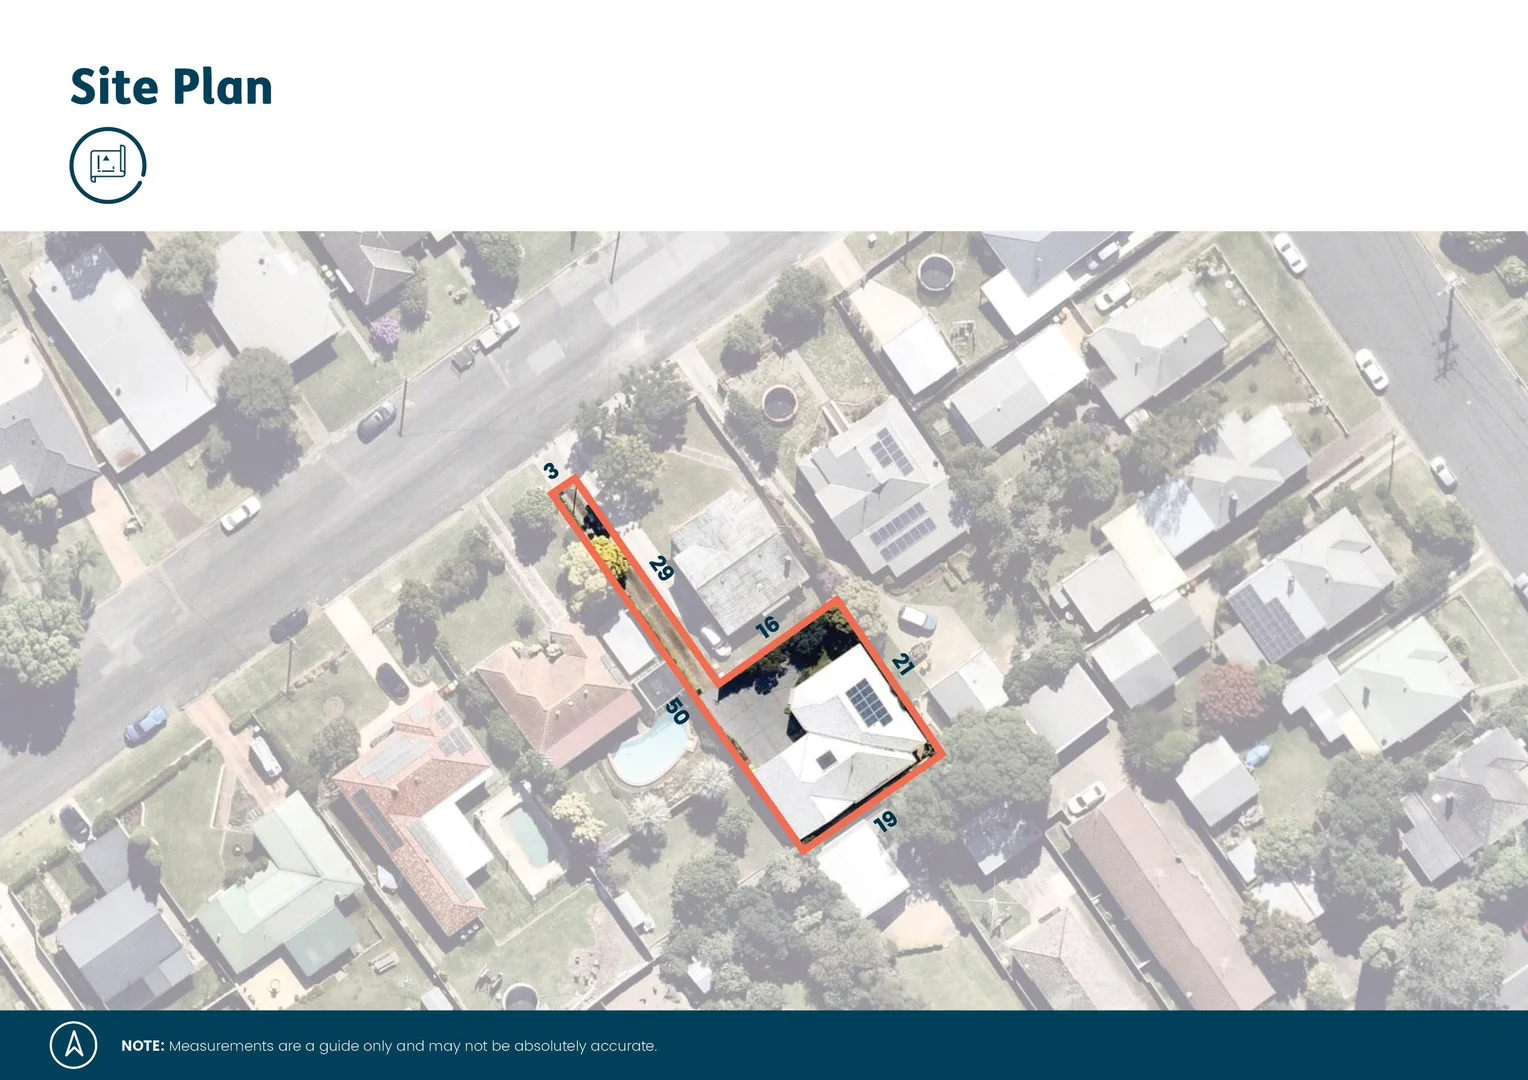The height and width of the screenshot is (1080, 1528).
Task: Click the frontage measurement label 3
Action: click(551, 470)
